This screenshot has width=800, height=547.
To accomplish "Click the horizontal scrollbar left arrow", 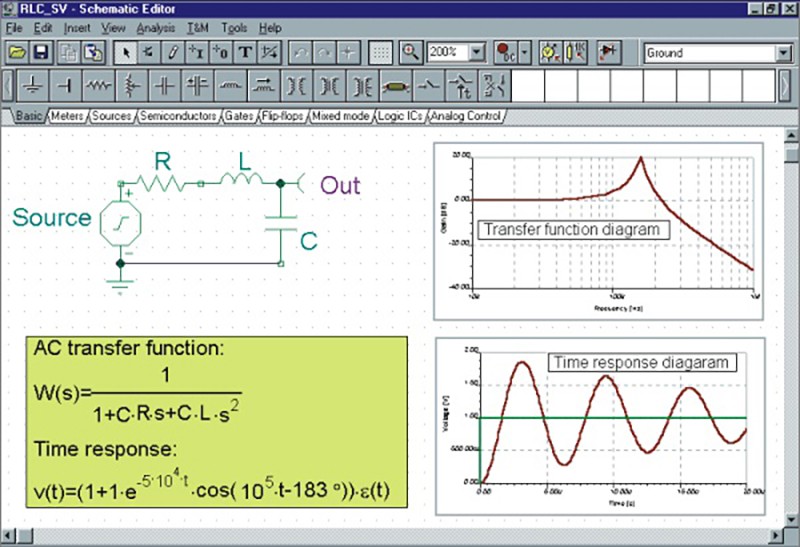I will coord(8,536).
